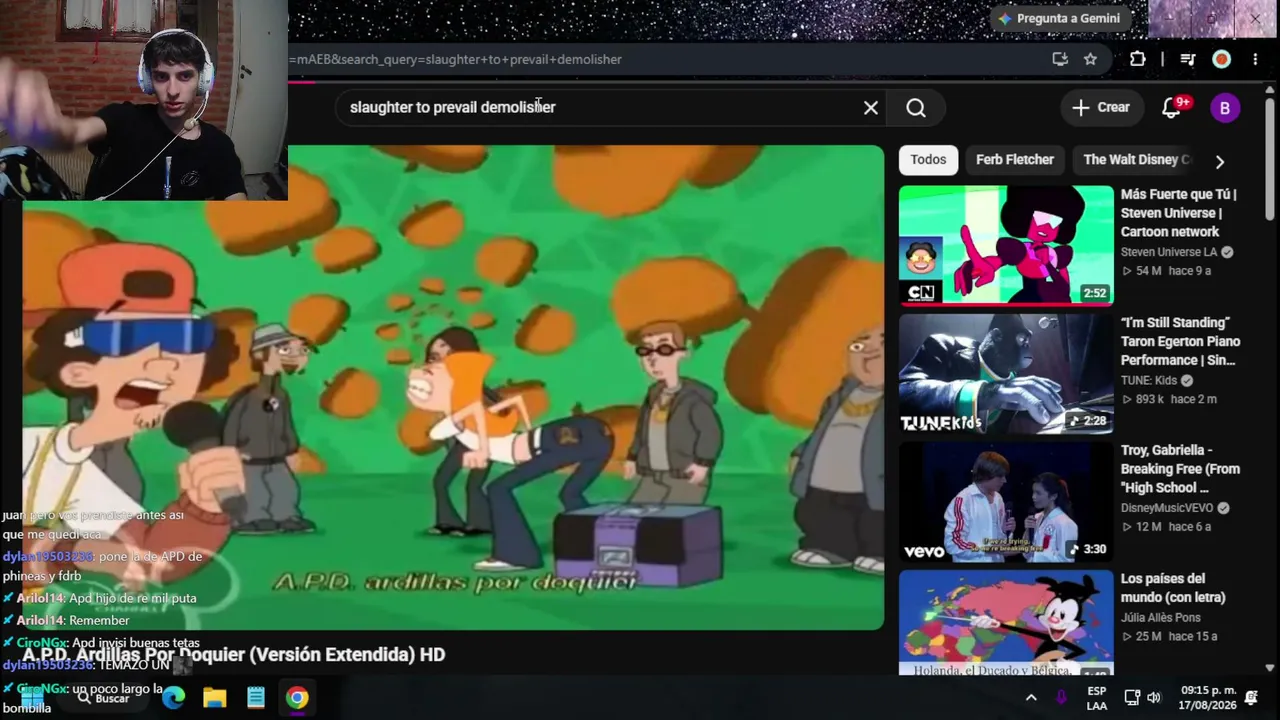
Task: Click the Chrome taskbar icon
Action: click(x=297, y=697)
